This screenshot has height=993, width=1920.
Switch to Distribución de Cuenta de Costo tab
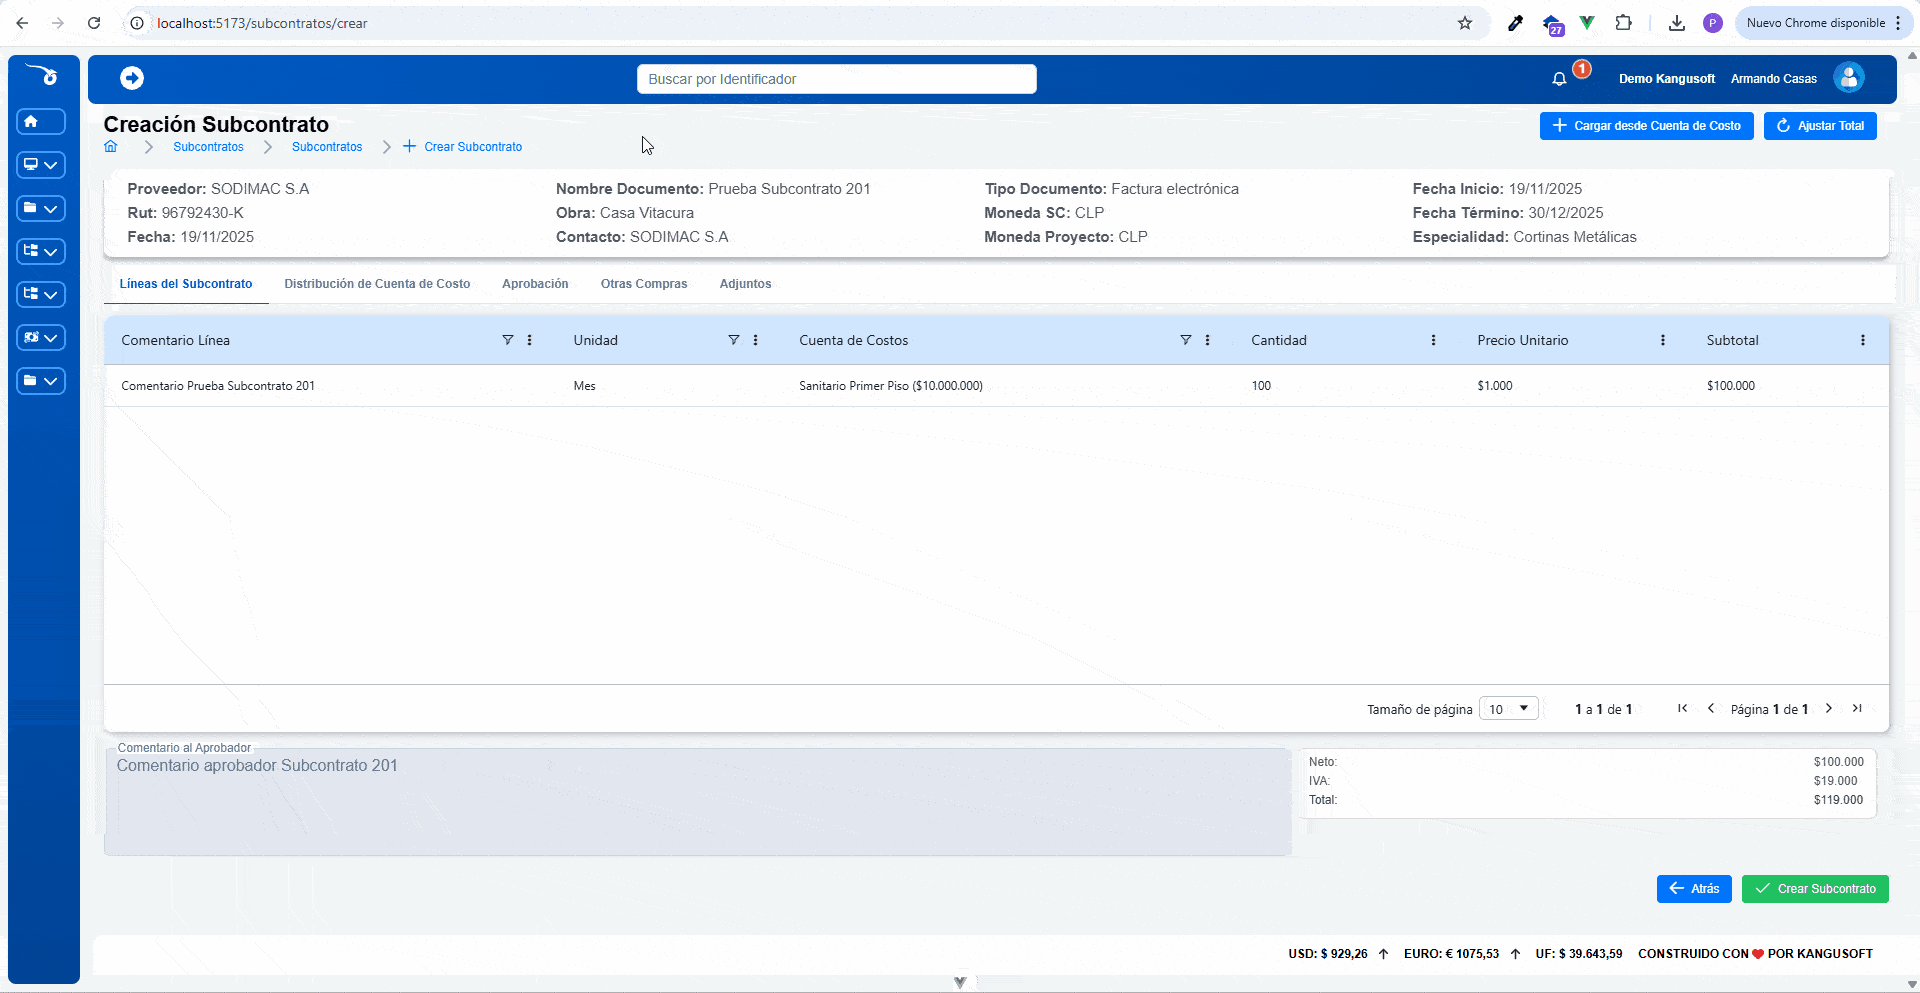tap(377, 284)
